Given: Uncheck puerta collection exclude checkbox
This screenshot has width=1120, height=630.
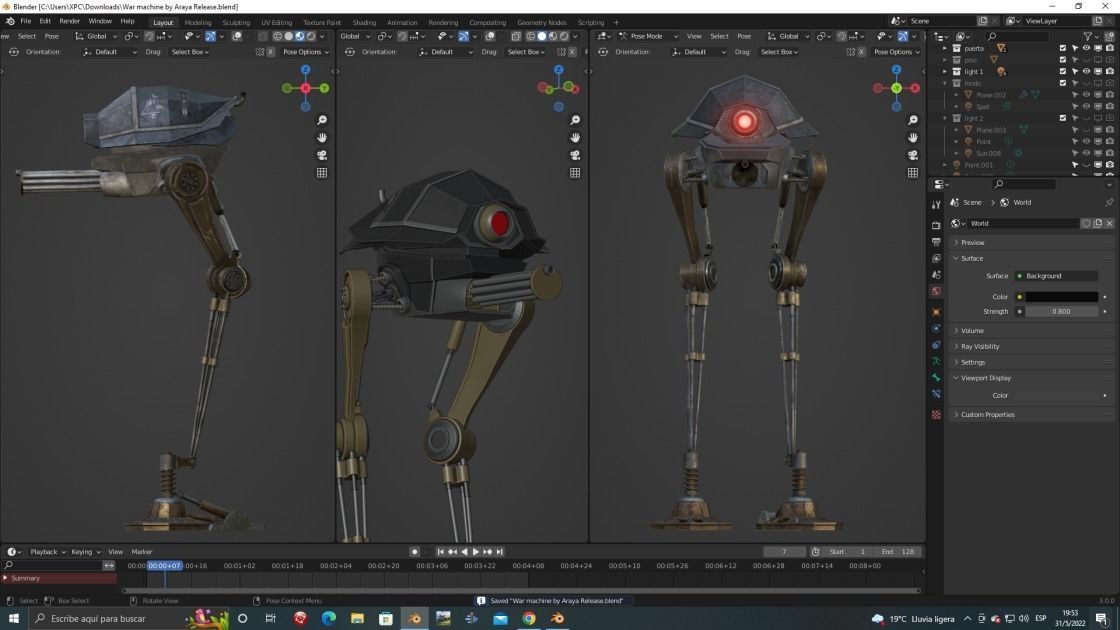Looking at the screenshot, I should coord(1063,49).
